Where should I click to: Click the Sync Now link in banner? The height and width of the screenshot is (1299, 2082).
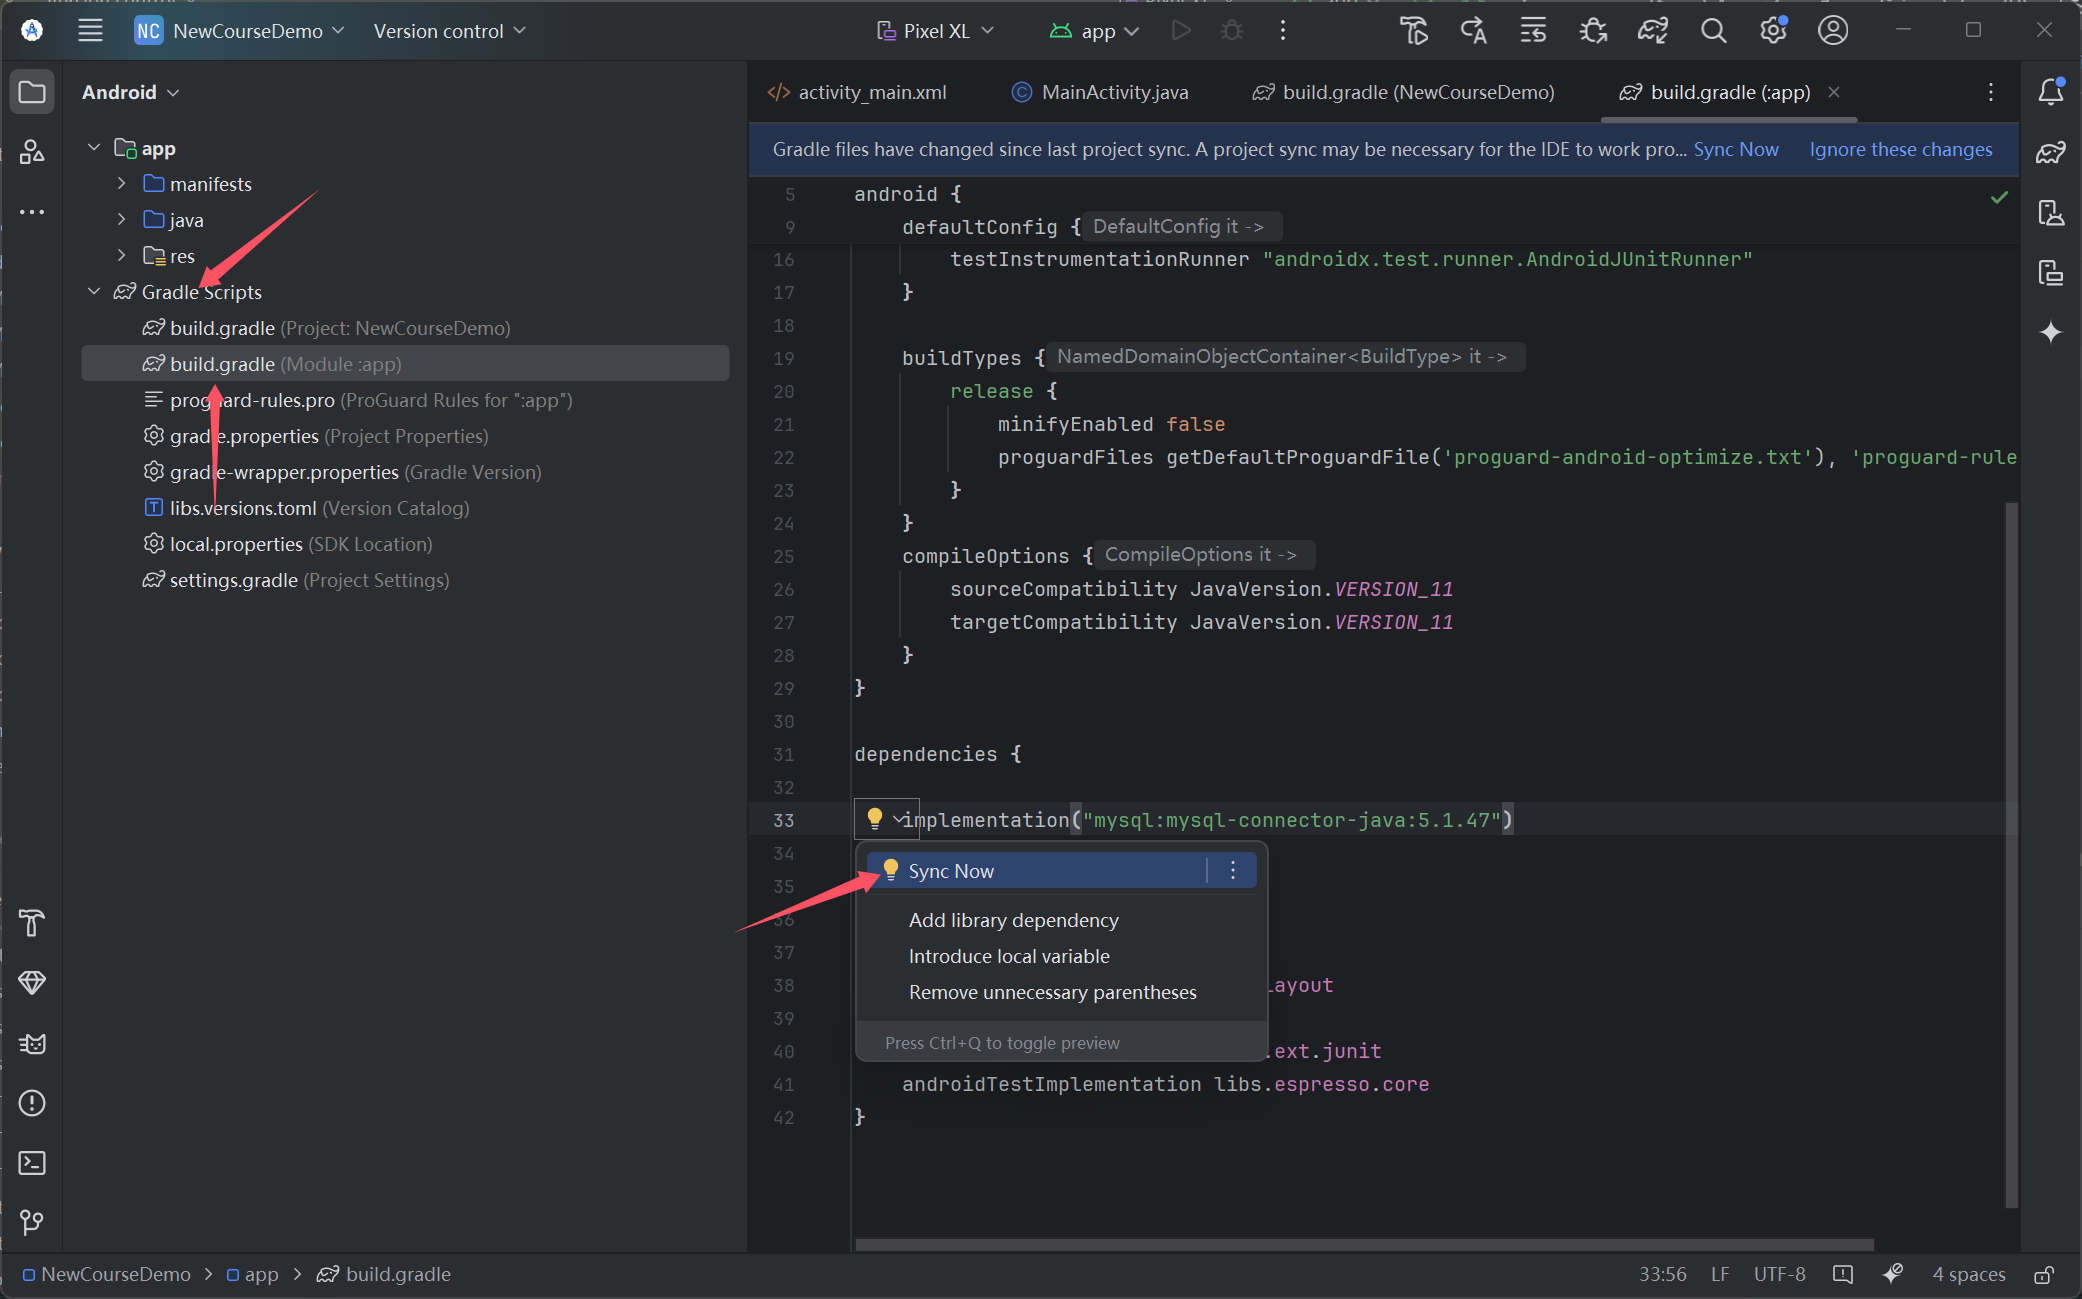pyautogui.click(x=1735, y=149)
